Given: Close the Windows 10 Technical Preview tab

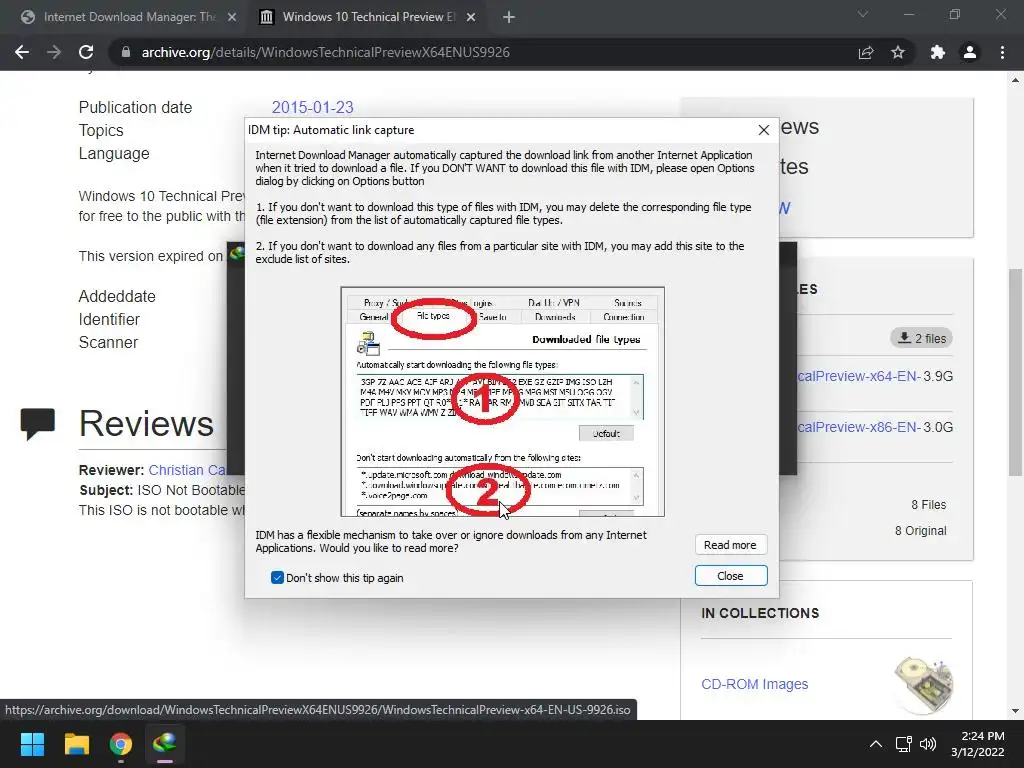Looking at the screenshot, I should (471, 18).
